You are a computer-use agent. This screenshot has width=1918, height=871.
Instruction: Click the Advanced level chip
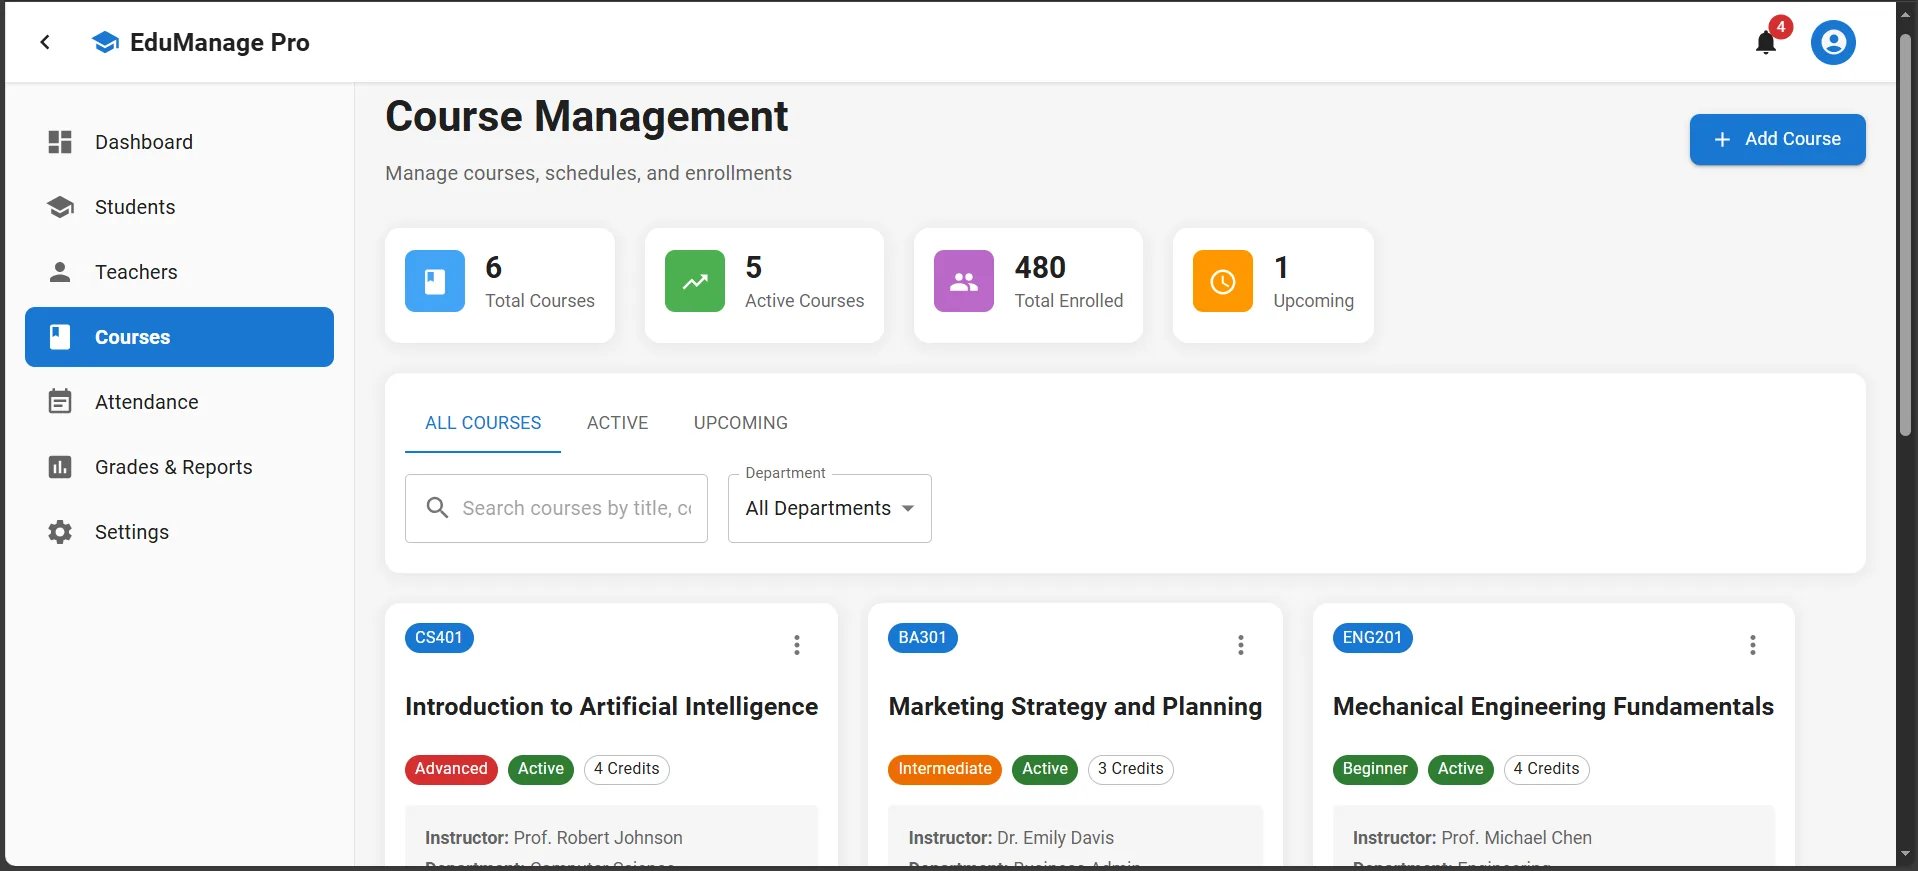coord(451,769)
